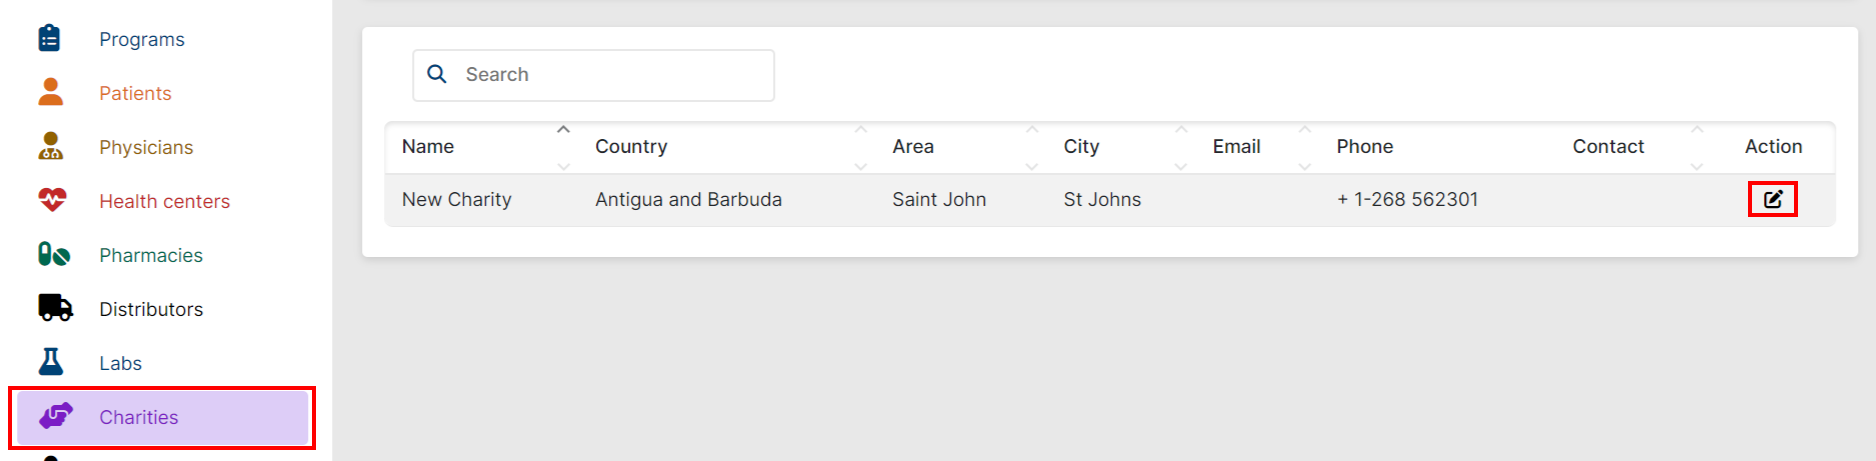Open the Pharmacies sidebar link
The height and width of the screenshot is (461, 1876).
(x=151, y=255)
